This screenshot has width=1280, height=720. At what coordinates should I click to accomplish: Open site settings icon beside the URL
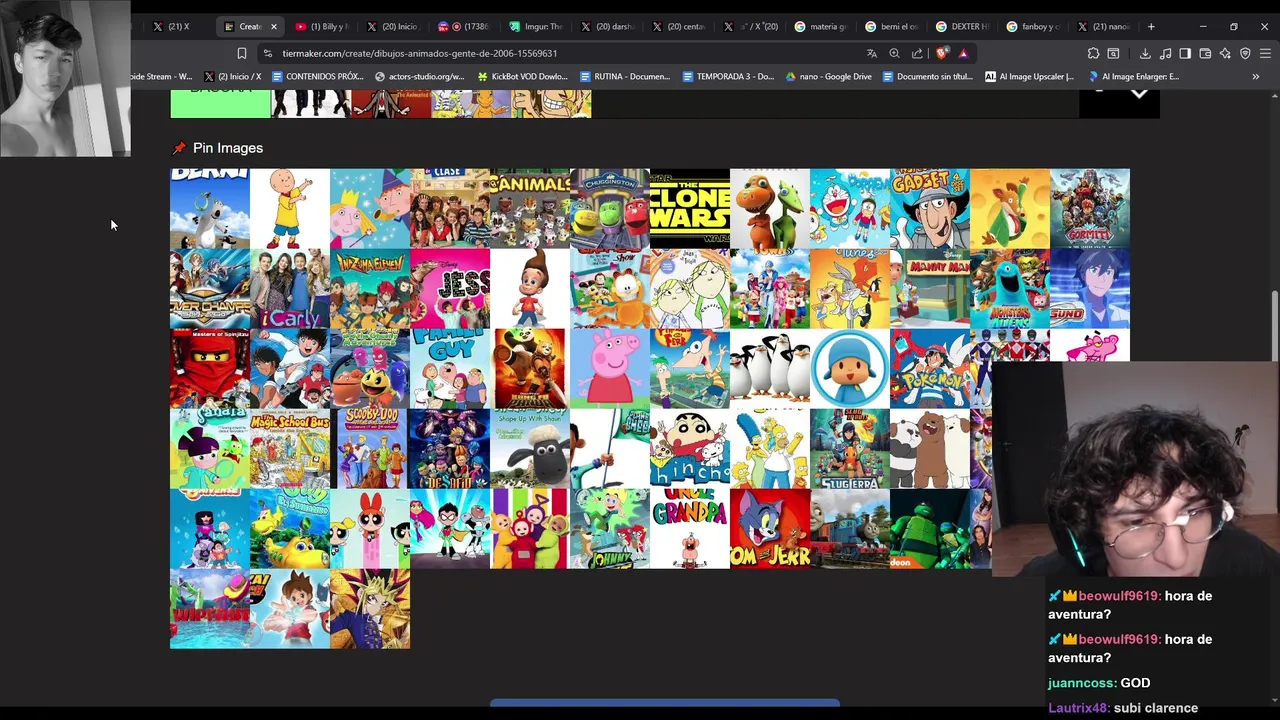point(267,53)
